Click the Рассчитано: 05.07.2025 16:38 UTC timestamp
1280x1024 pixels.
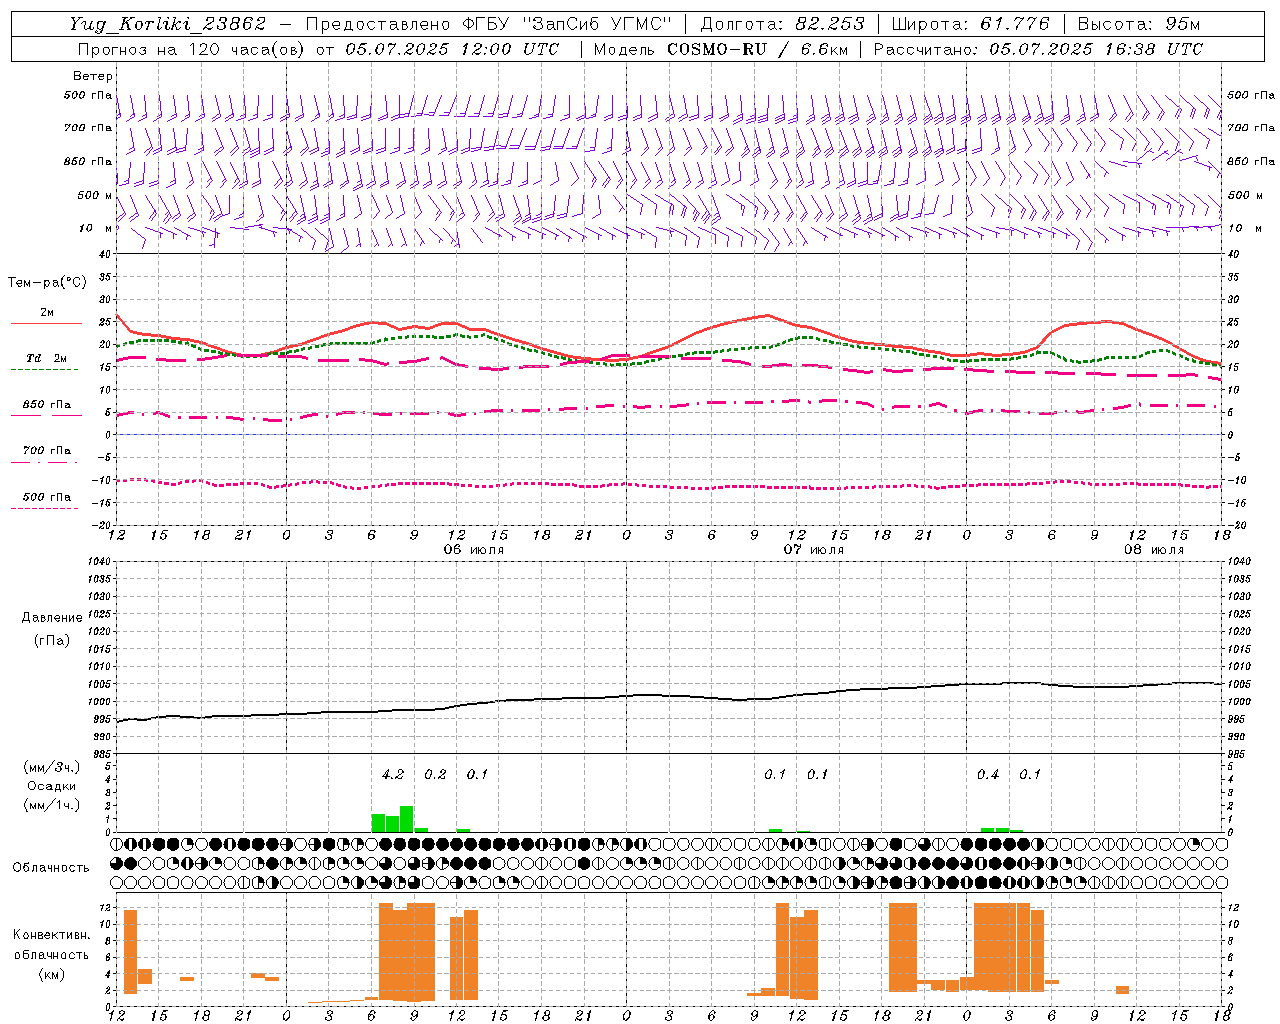click(1038, 49)
